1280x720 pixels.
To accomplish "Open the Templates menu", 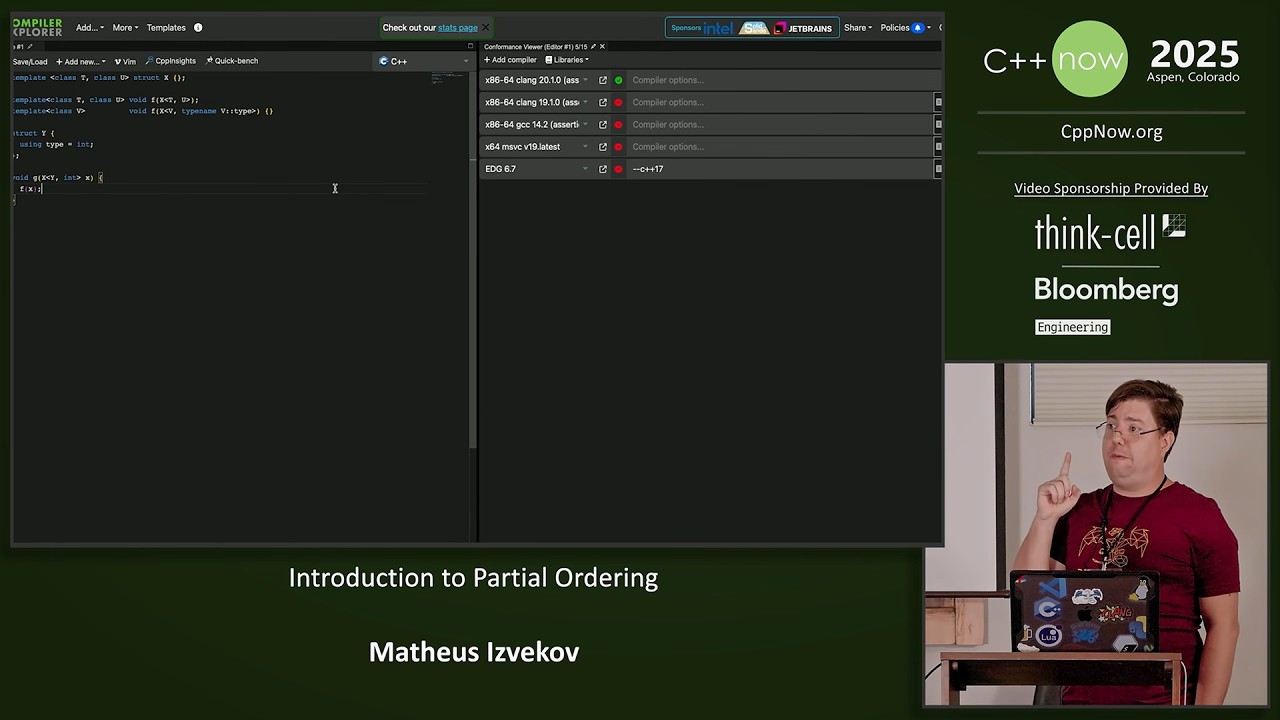I will tap(166, 27).
